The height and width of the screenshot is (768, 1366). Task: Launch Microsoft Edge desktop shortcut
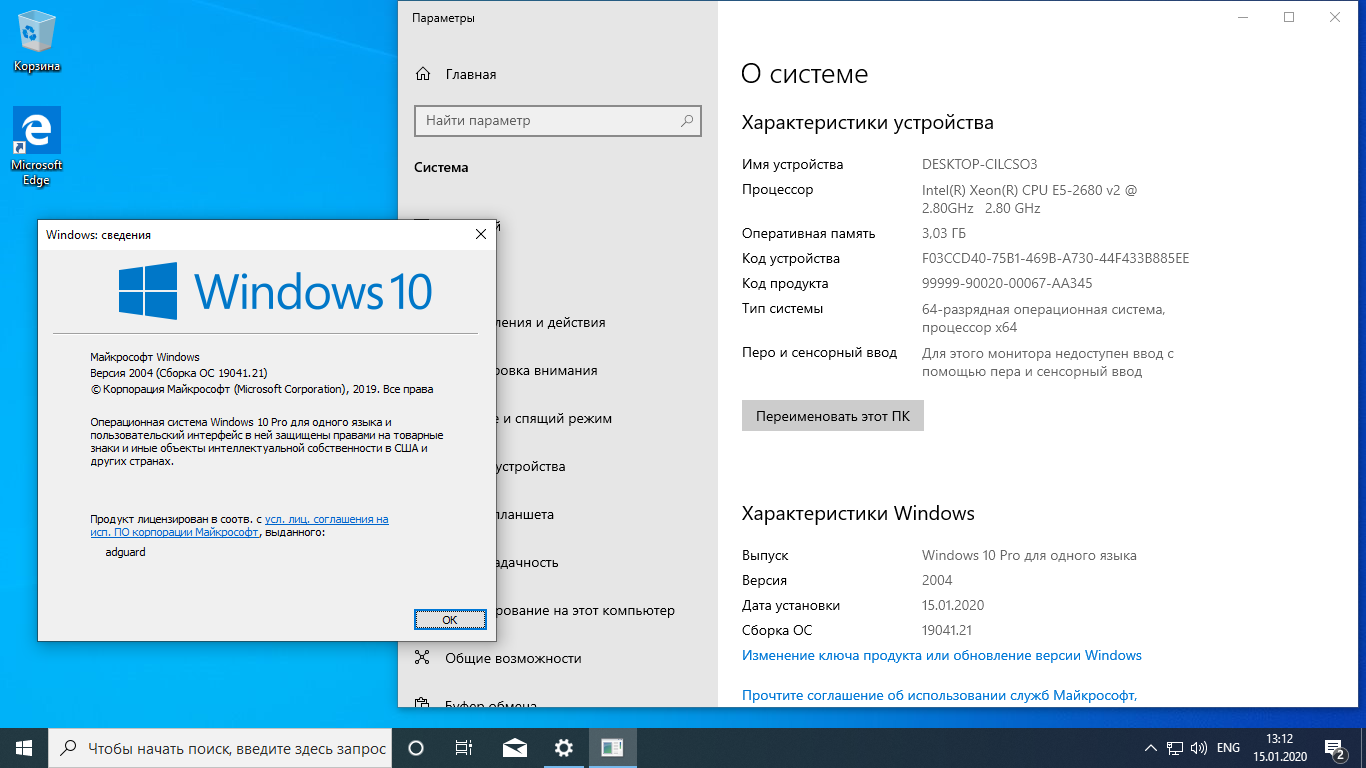(37, 147)
